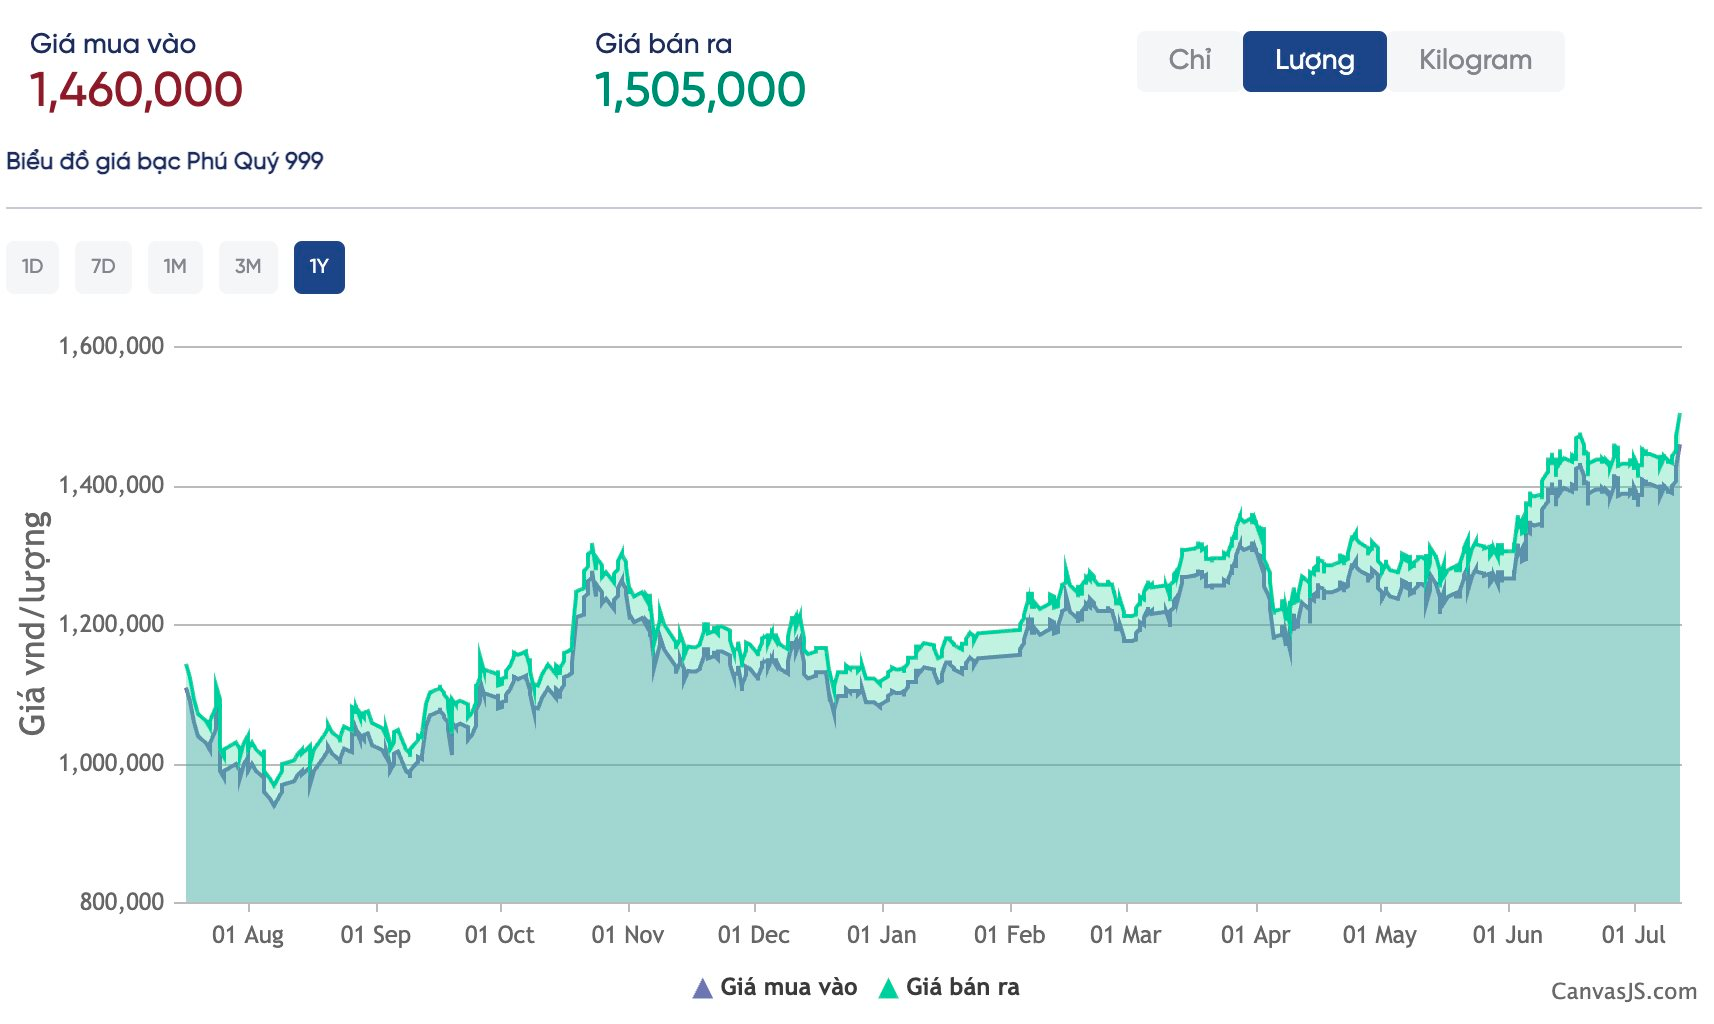
Task: Click the 1,460,000 buy price value
Action: (136, 90)
